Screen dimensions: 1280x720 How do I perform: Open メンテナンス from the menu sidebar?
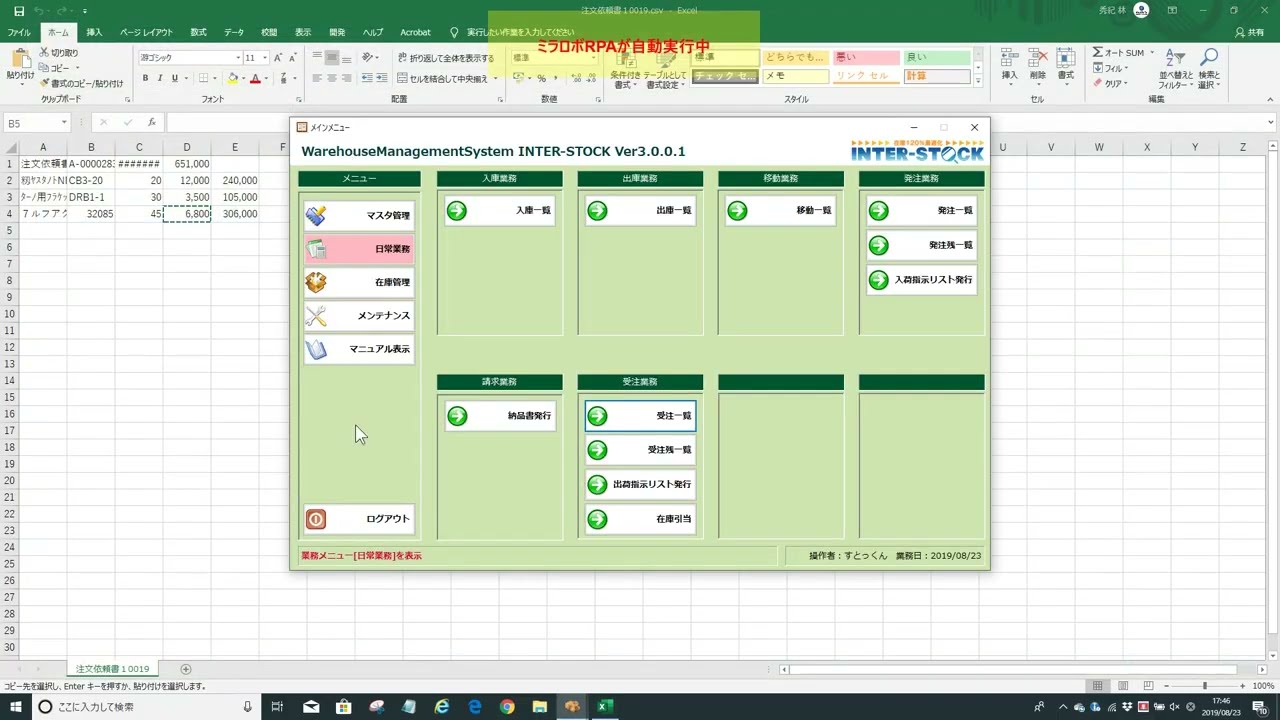click(359, 316)
